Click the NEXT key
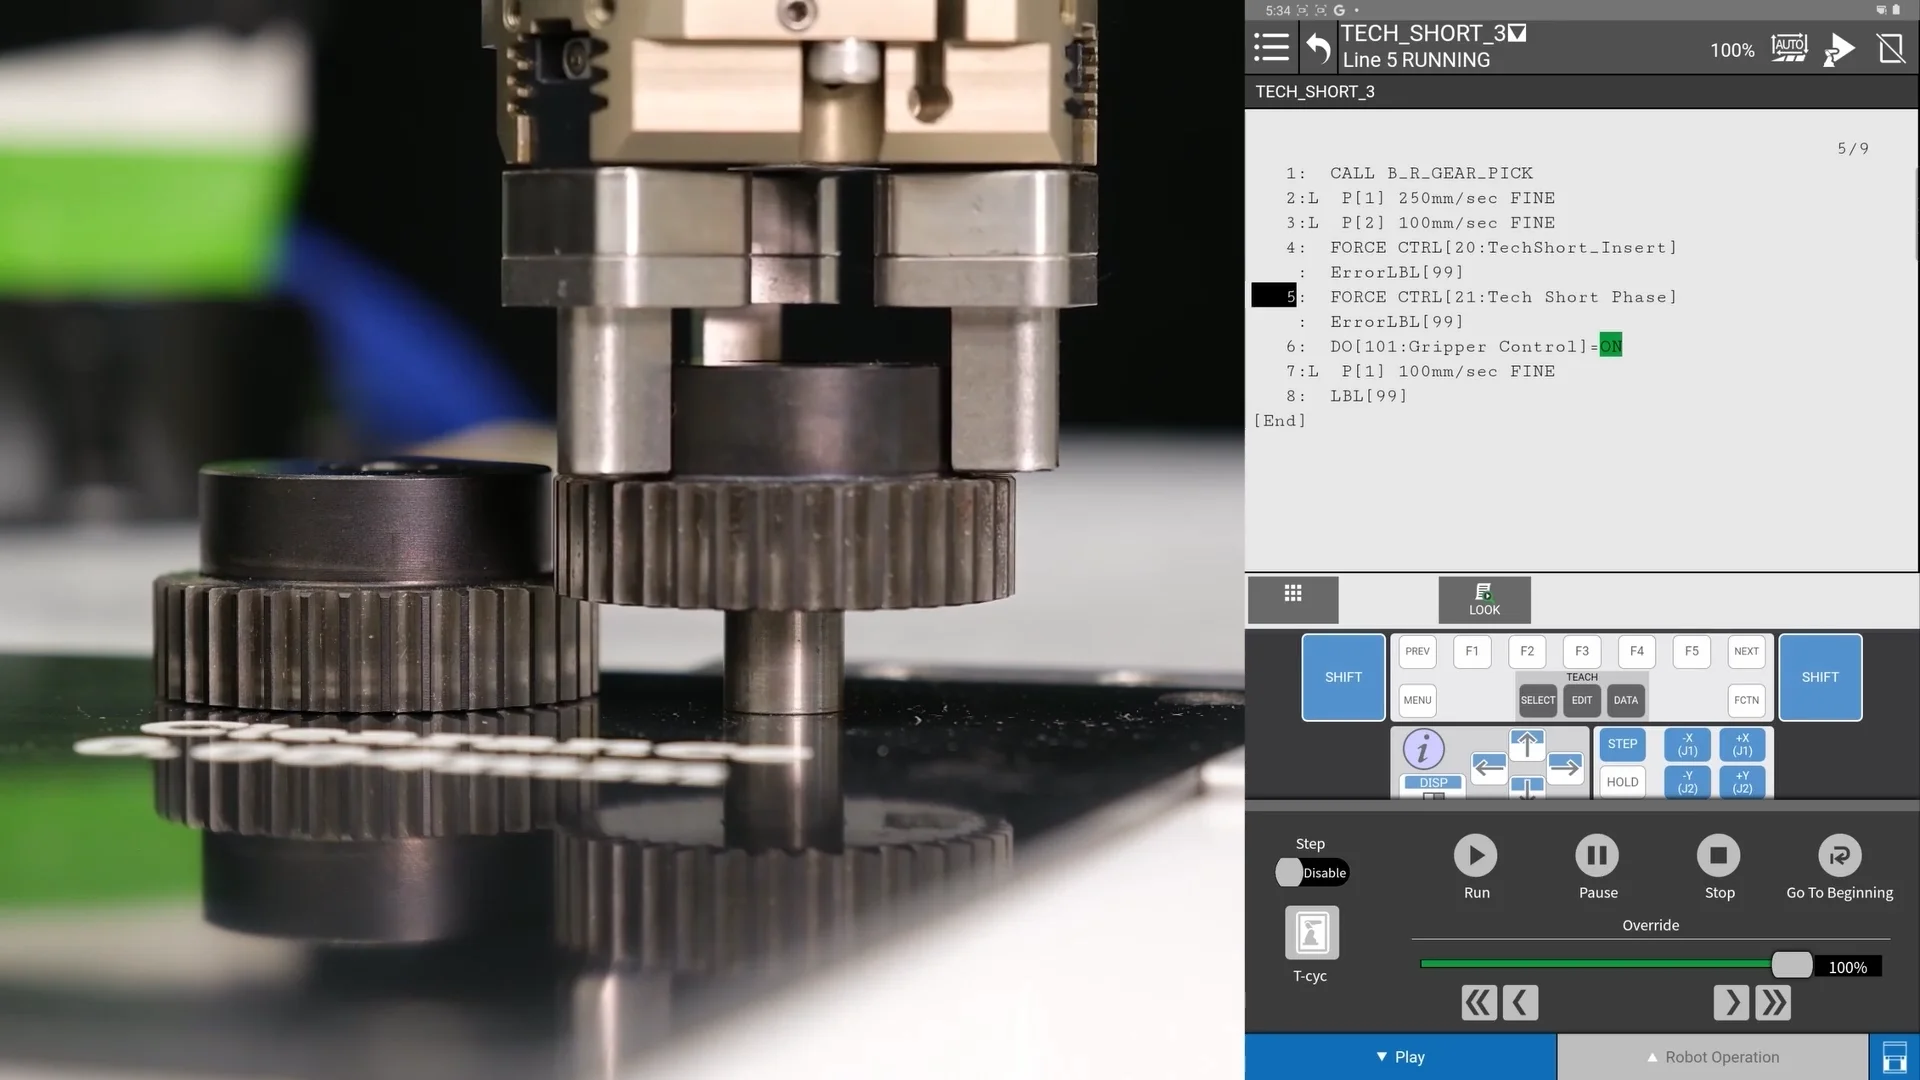This screenshot has width=1920, height=1080. click(1746, 651)
